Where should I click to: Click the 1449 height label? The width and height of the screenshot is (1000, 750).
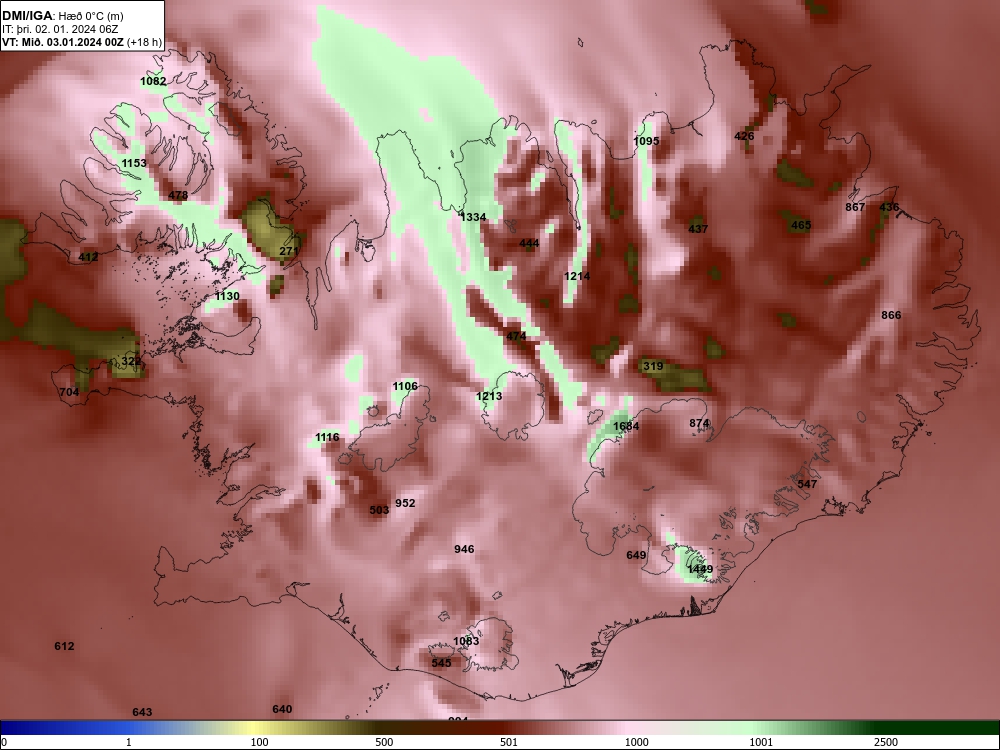pyautogui.click(x=700, y=569)
